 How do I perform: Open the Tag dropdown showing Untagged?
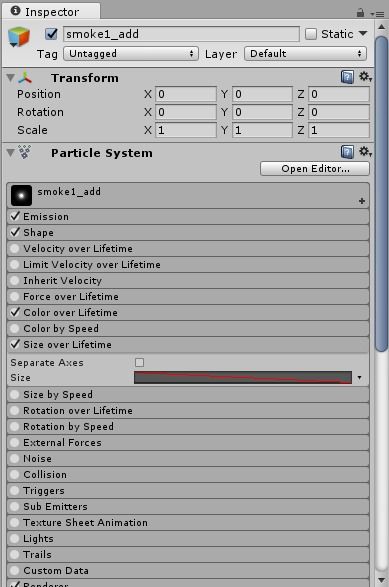131,54
